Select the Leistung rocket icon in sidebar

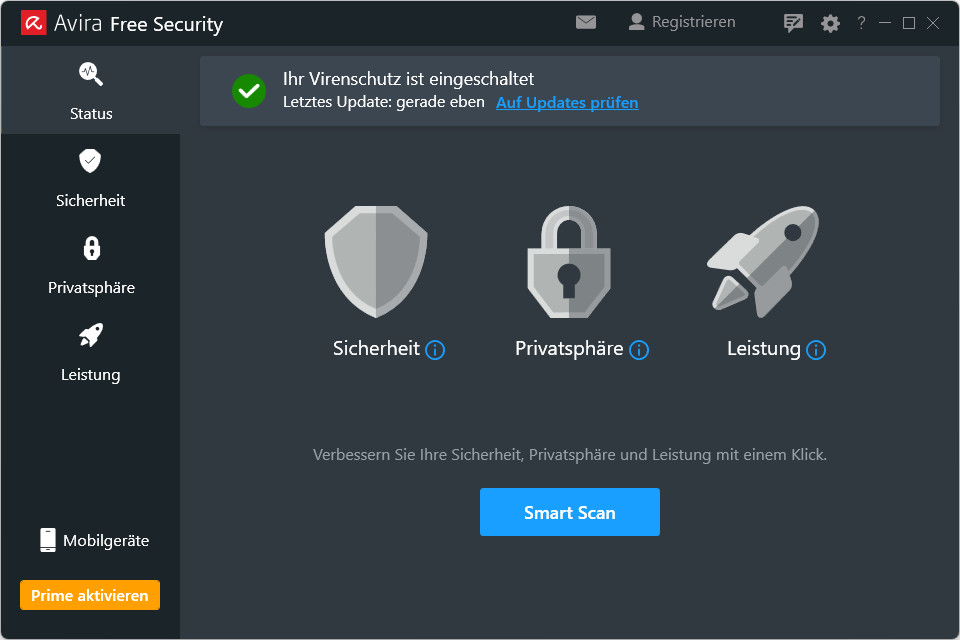[x=90, y=334]
